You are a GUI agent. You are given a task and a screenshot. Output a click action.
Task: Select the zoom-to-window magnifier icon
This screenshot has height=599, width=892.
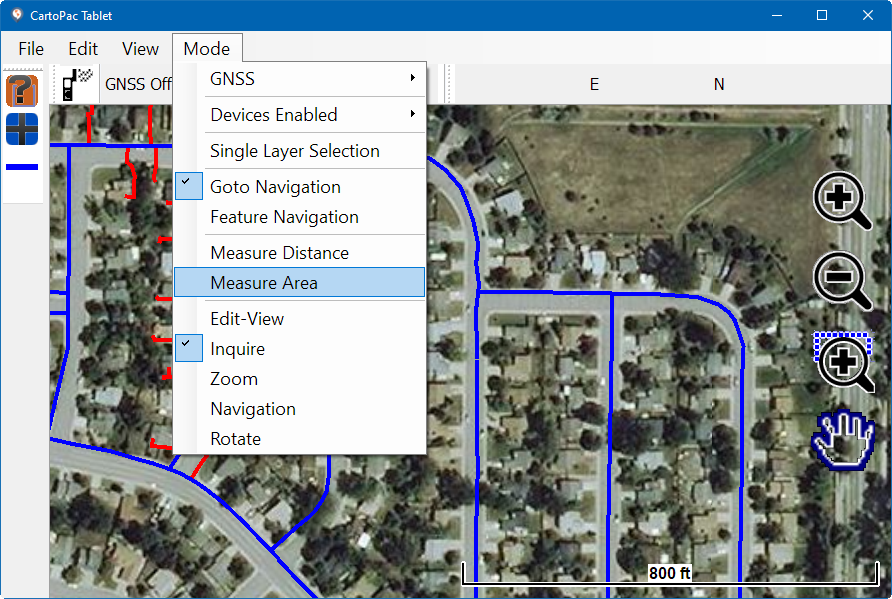point(844,360)
